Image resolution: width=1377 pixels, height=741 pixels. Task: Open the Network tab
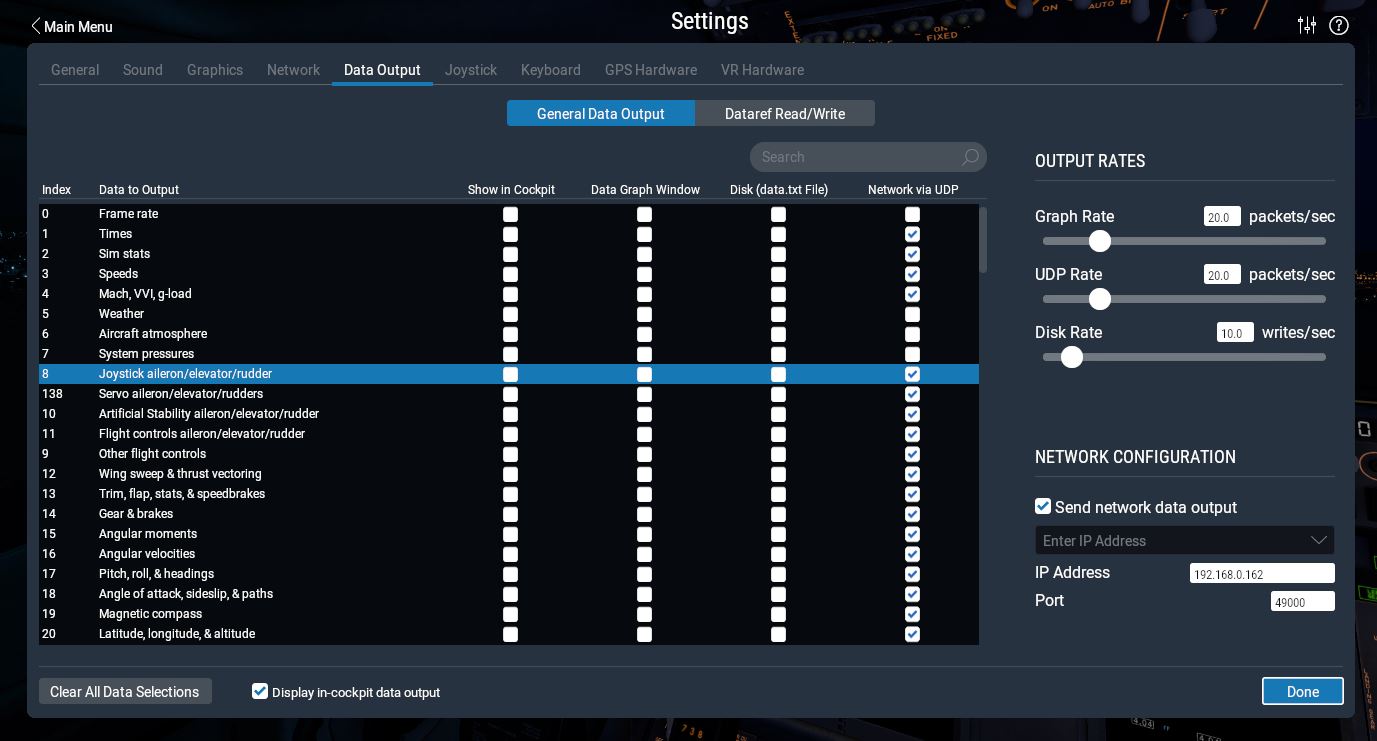(293, 70)
